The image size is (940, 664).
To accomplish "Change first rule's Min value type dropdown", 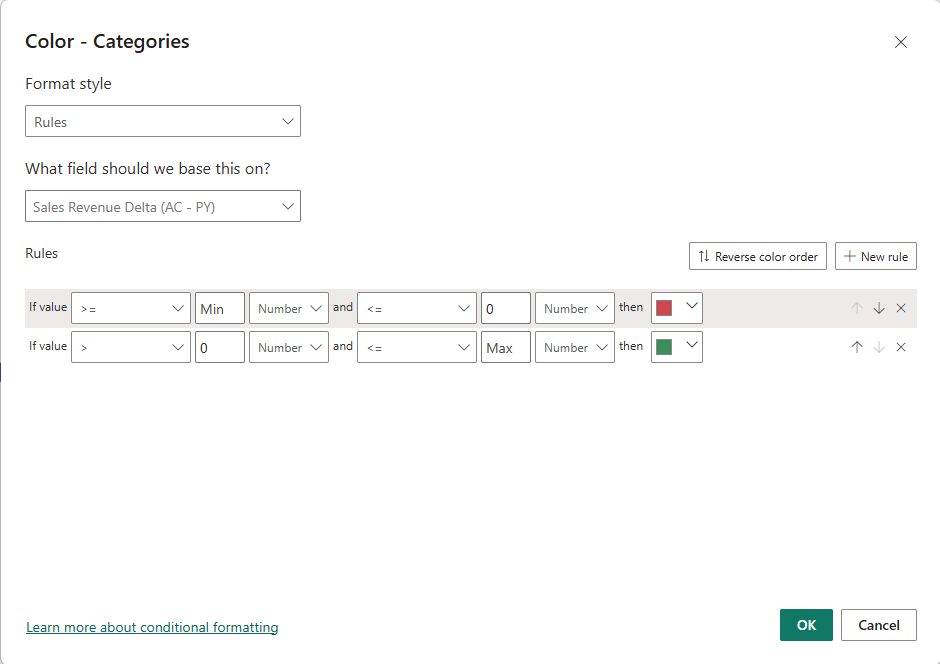I will tap(288, 309).
